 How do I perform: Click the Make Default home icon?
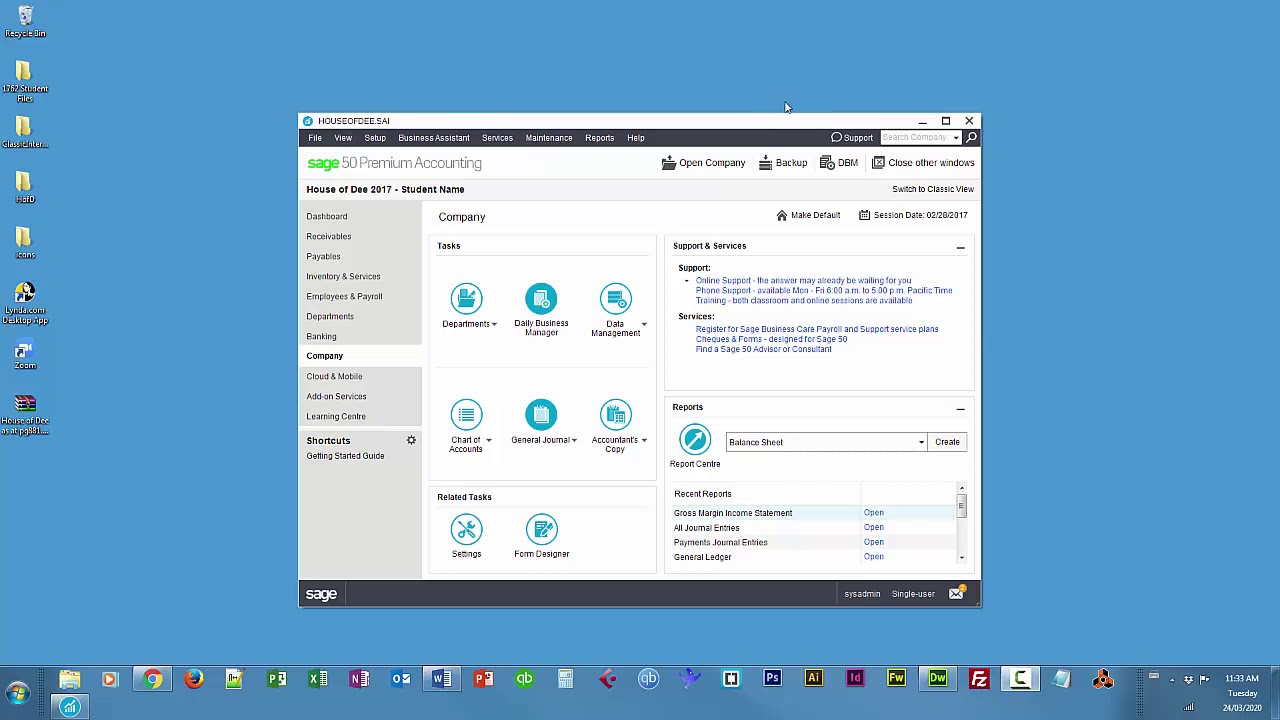pos(782,215)
